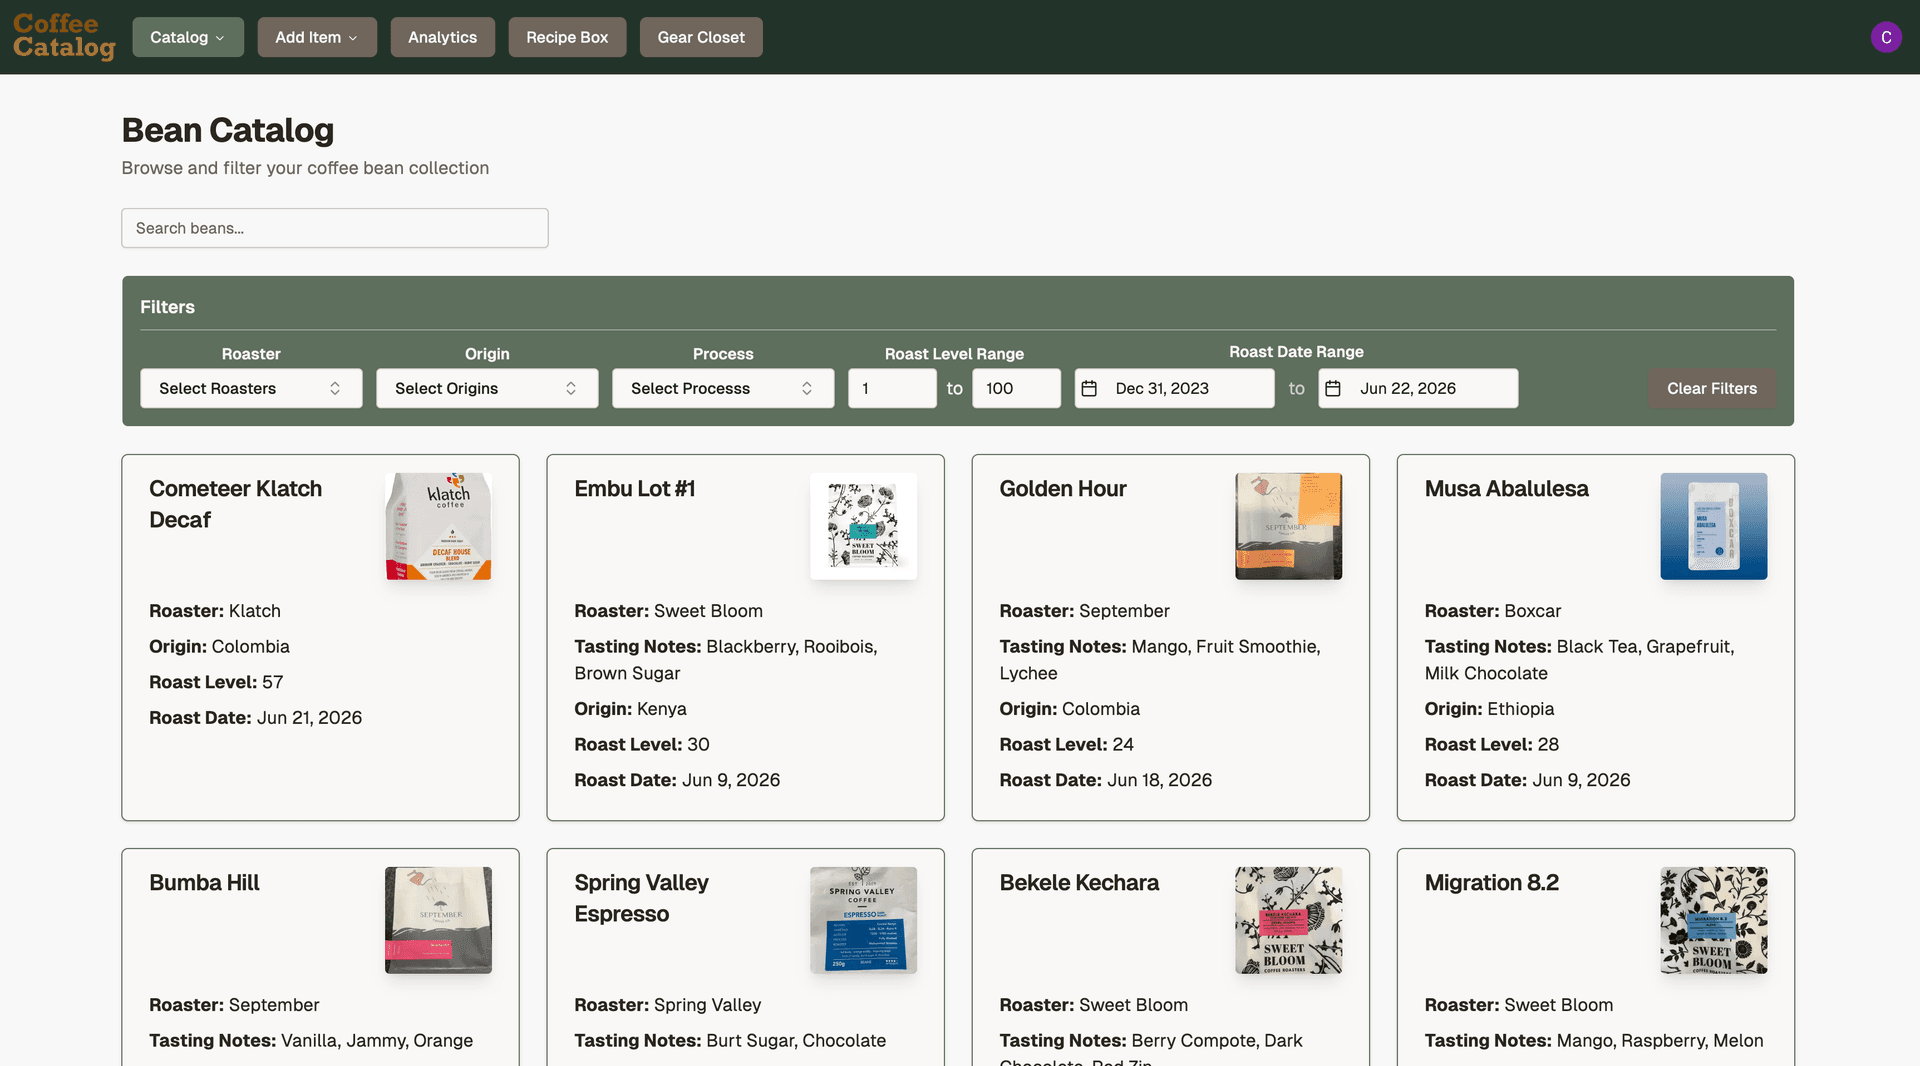Open the Select Processs dropdown
This screenshot has width=1920, height=1066.
point(723,388)
